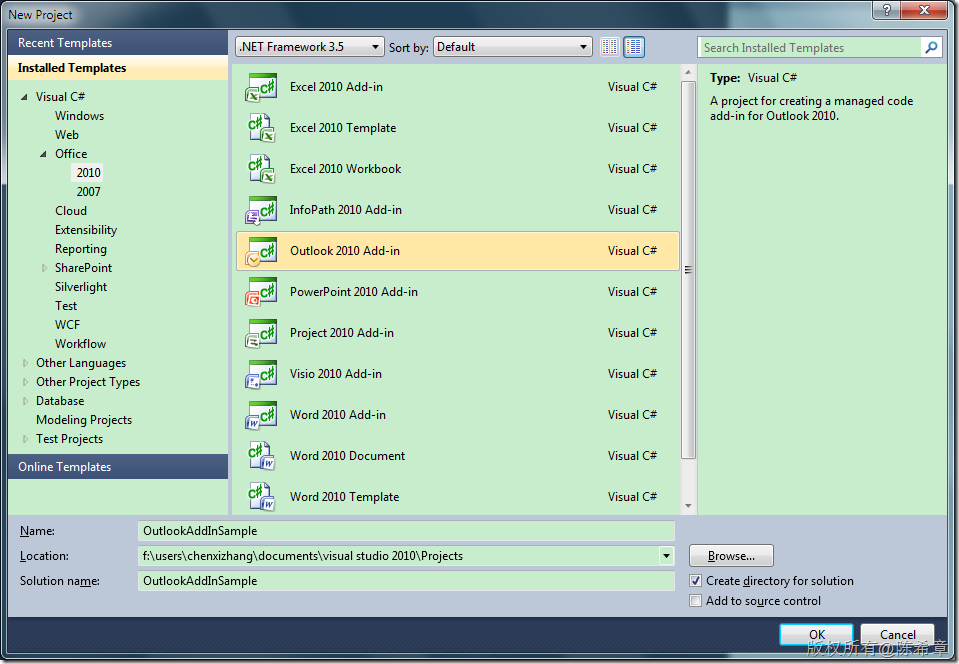The width and height of the screenshot is (959, 664).
Task: Click the Cancel button
Action: tap(897, 634)
